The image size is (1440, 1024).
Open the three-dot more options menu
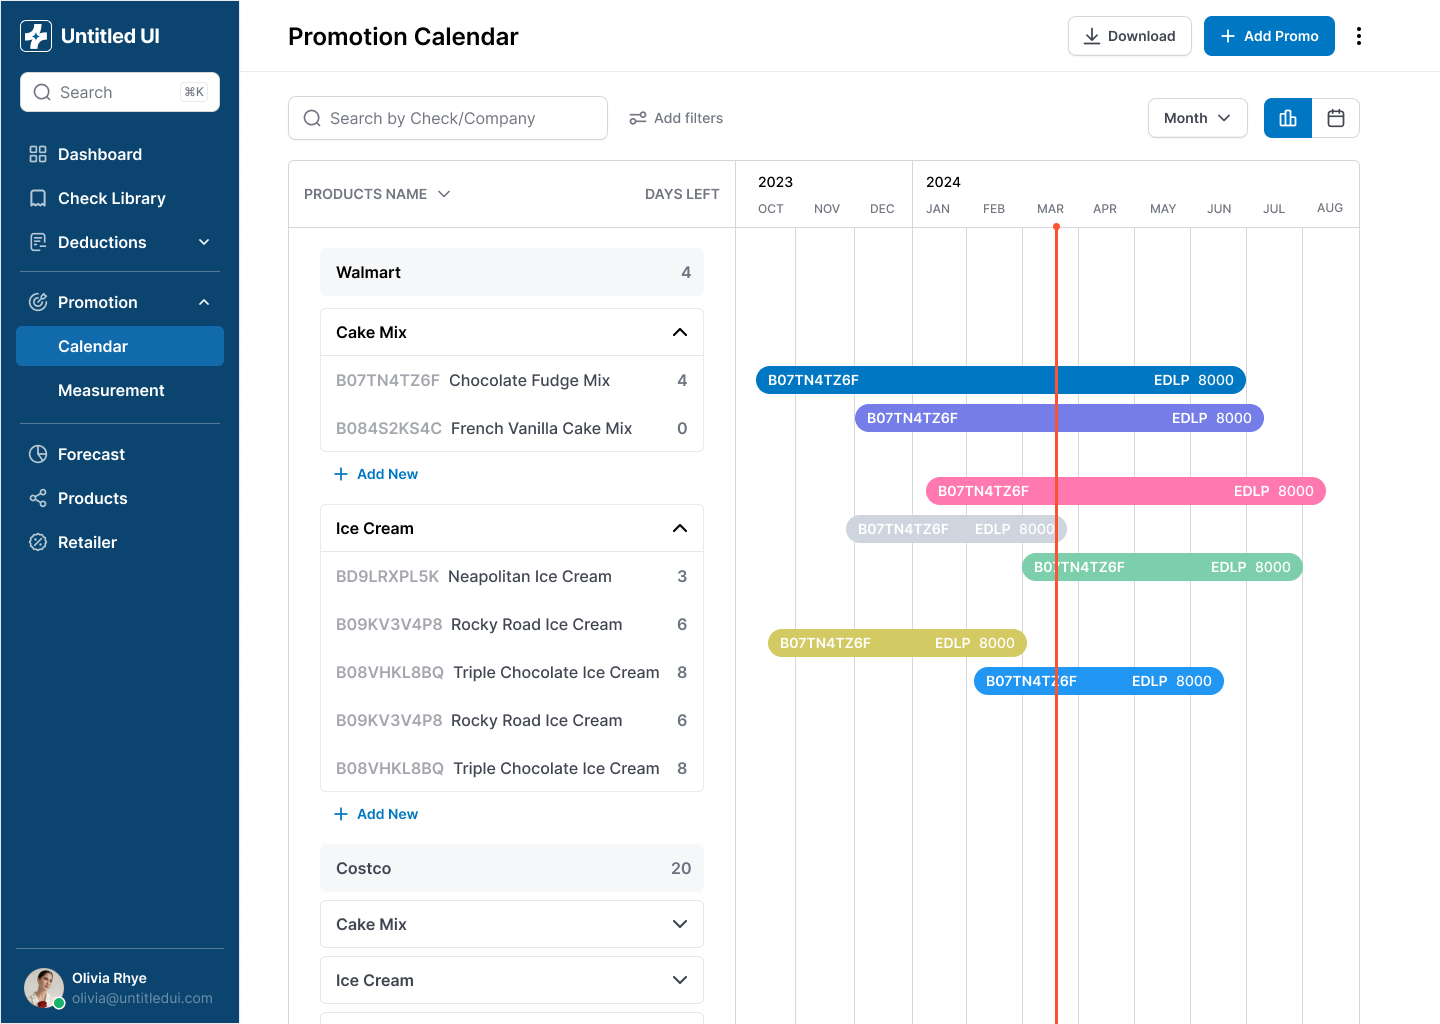[1358, 36]
